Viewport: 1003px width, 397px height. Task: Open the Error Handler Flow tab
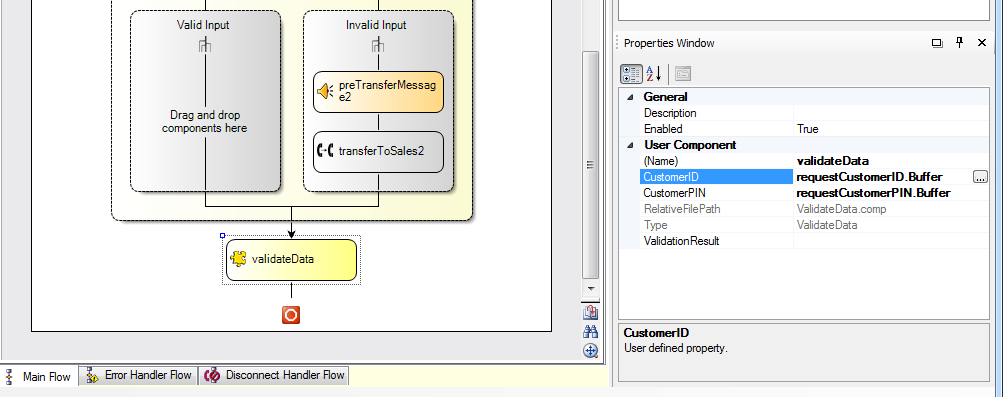139,375
